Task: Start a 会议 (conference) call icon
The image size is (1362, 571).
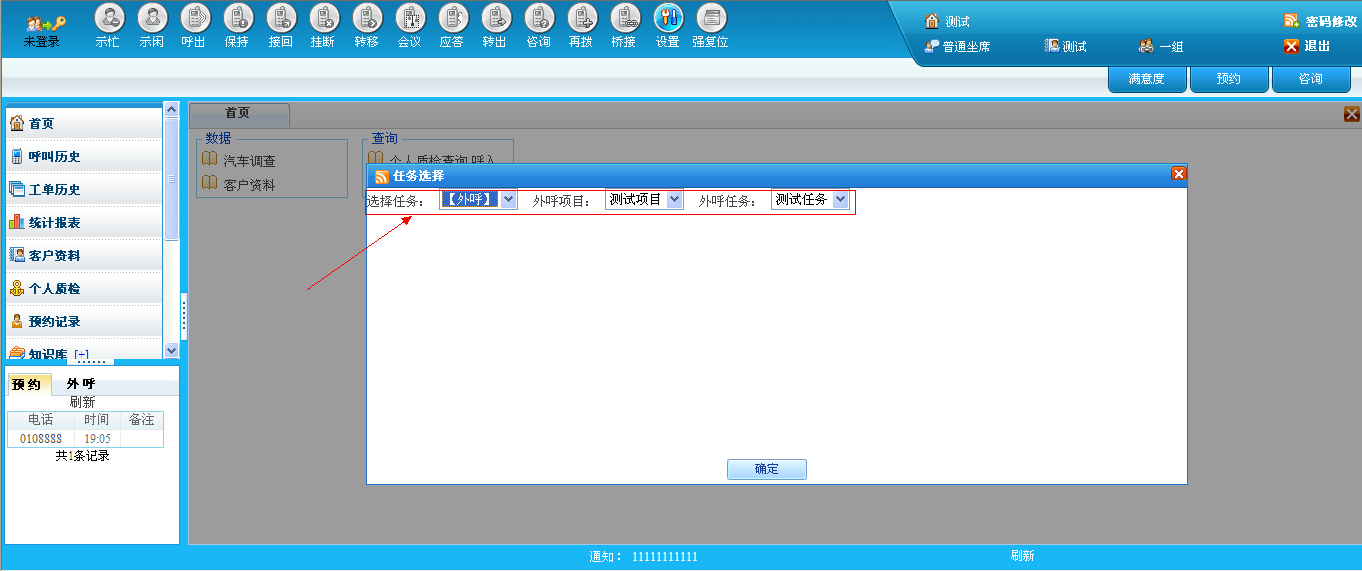Action: point(409,18)
